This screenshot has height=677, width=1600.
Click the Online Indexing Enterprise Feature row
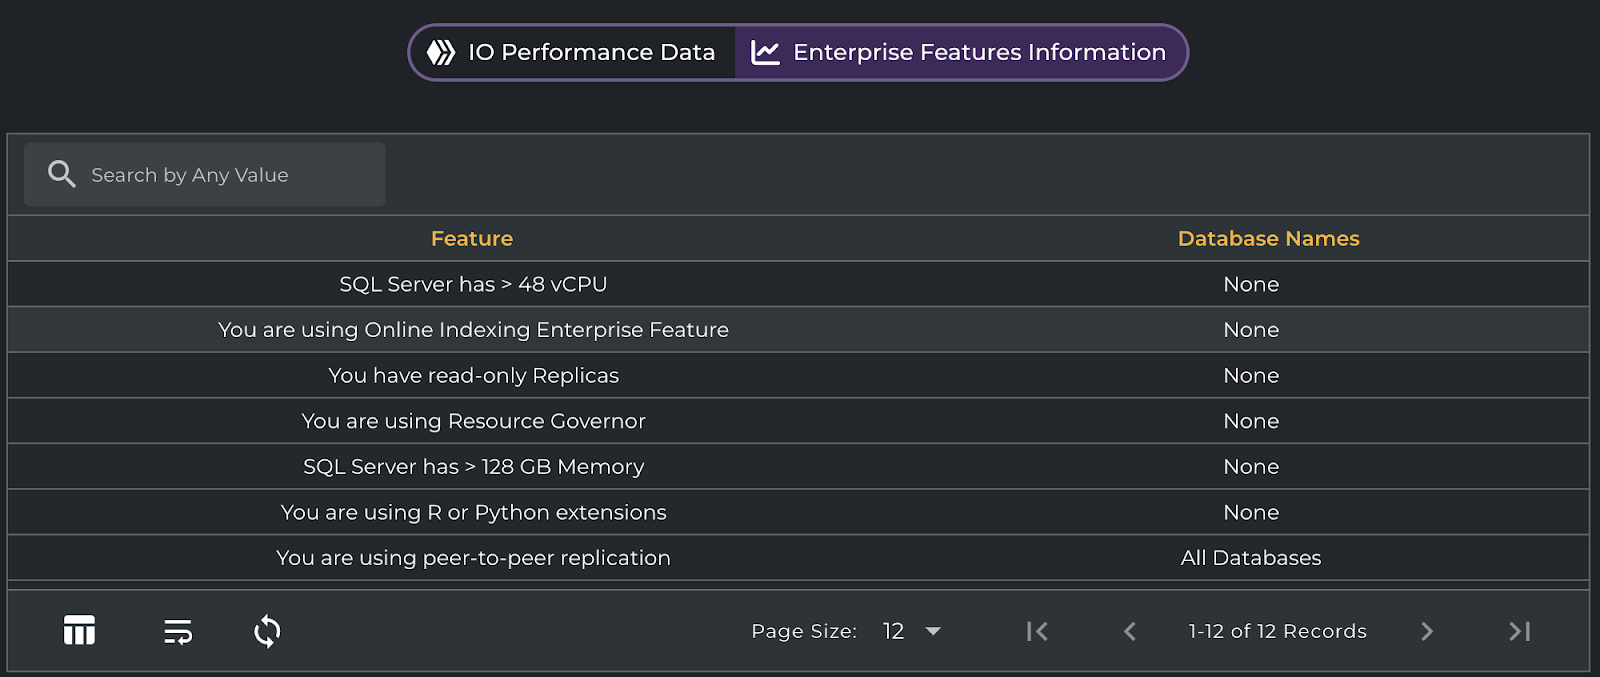coord(473,330)
